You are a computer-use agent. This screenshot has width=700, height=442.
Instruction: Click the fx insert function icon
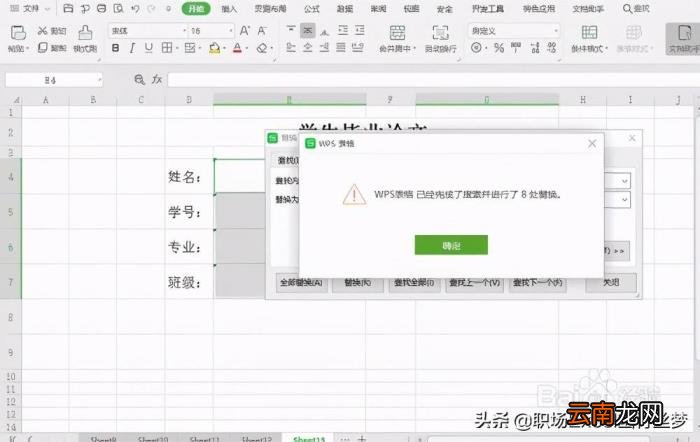(x=157, y=79)
